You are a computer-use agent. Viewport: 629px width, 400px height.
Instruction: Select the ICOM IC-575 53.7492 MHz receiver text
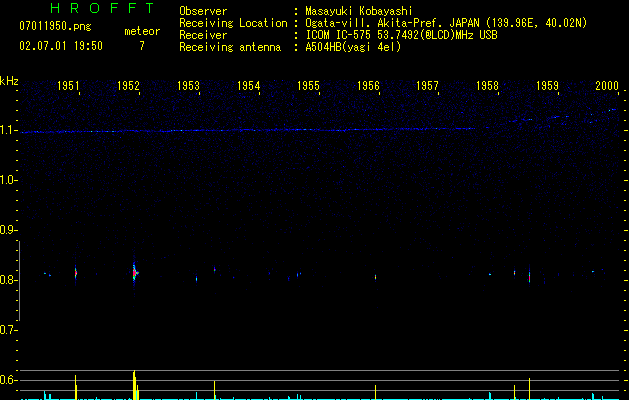(x=401, y=35)
